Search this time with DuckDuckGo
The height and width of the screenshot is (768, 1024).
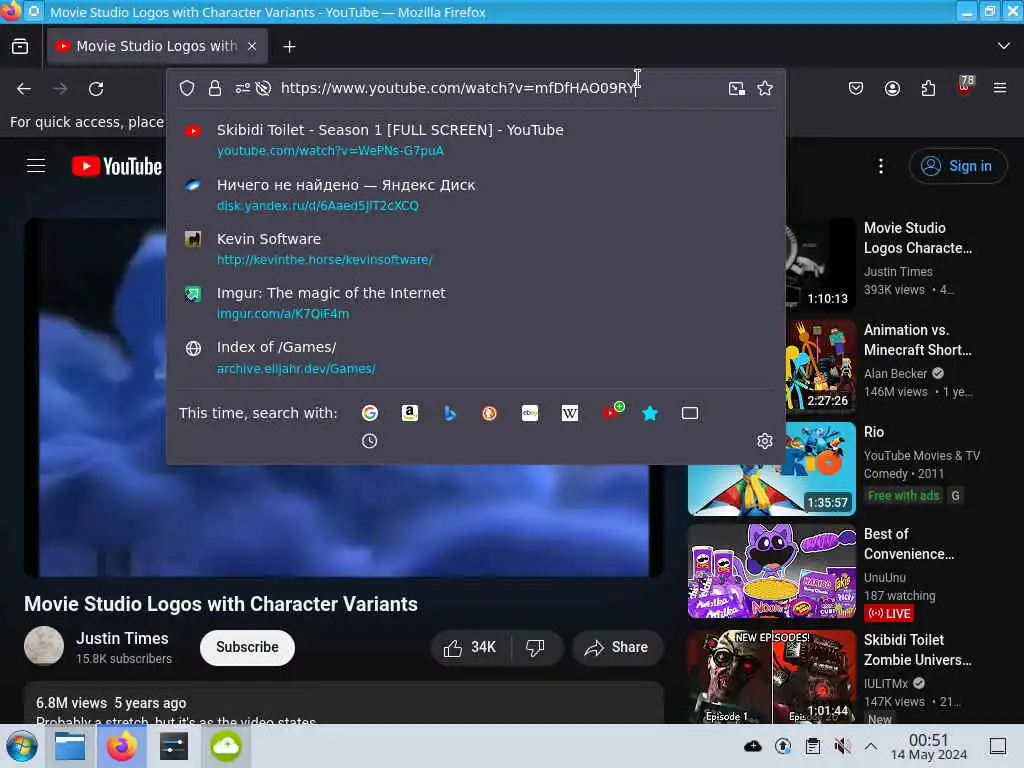coord(489,413)
